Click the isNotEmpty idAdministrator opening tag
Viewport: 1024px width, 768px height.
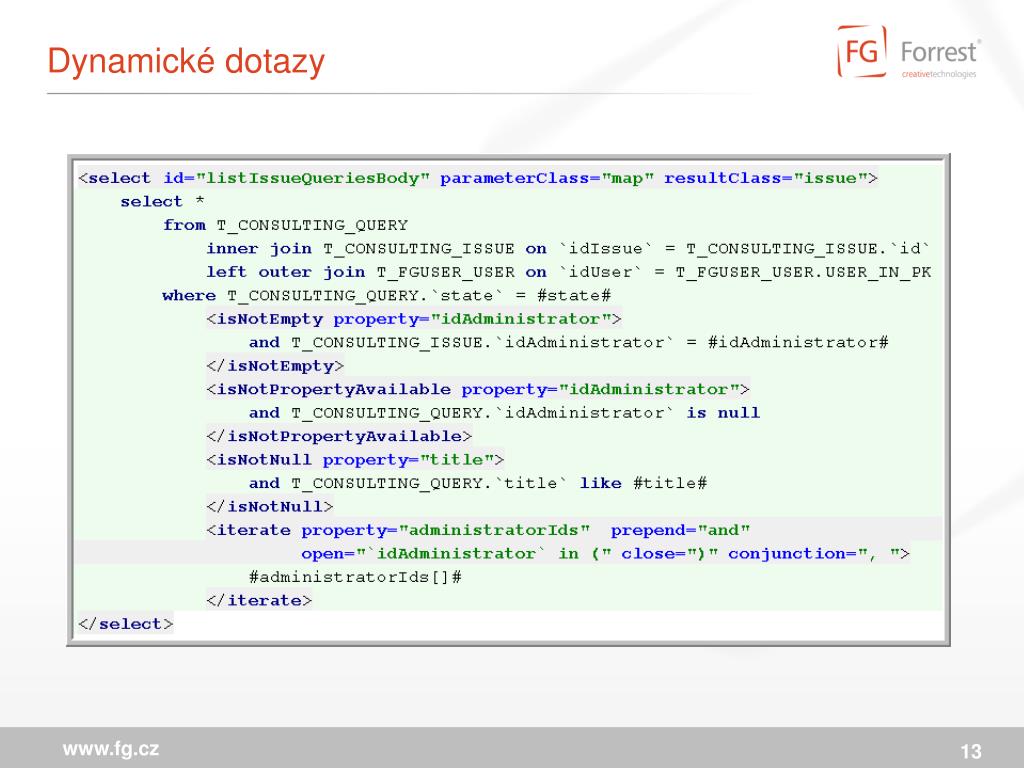[413, 319]
